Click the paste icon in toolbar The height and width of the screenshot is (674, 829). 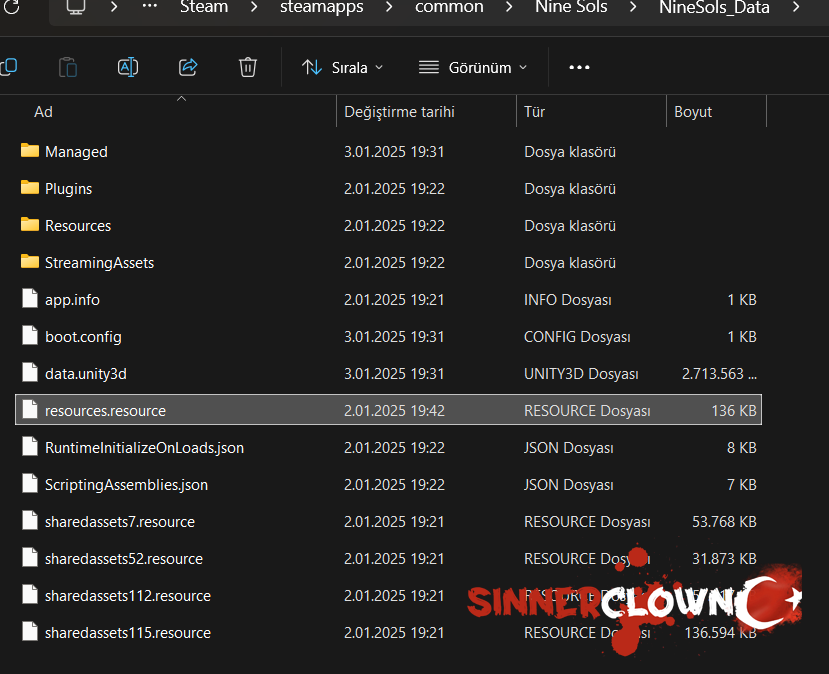click(x=68, y=68)
